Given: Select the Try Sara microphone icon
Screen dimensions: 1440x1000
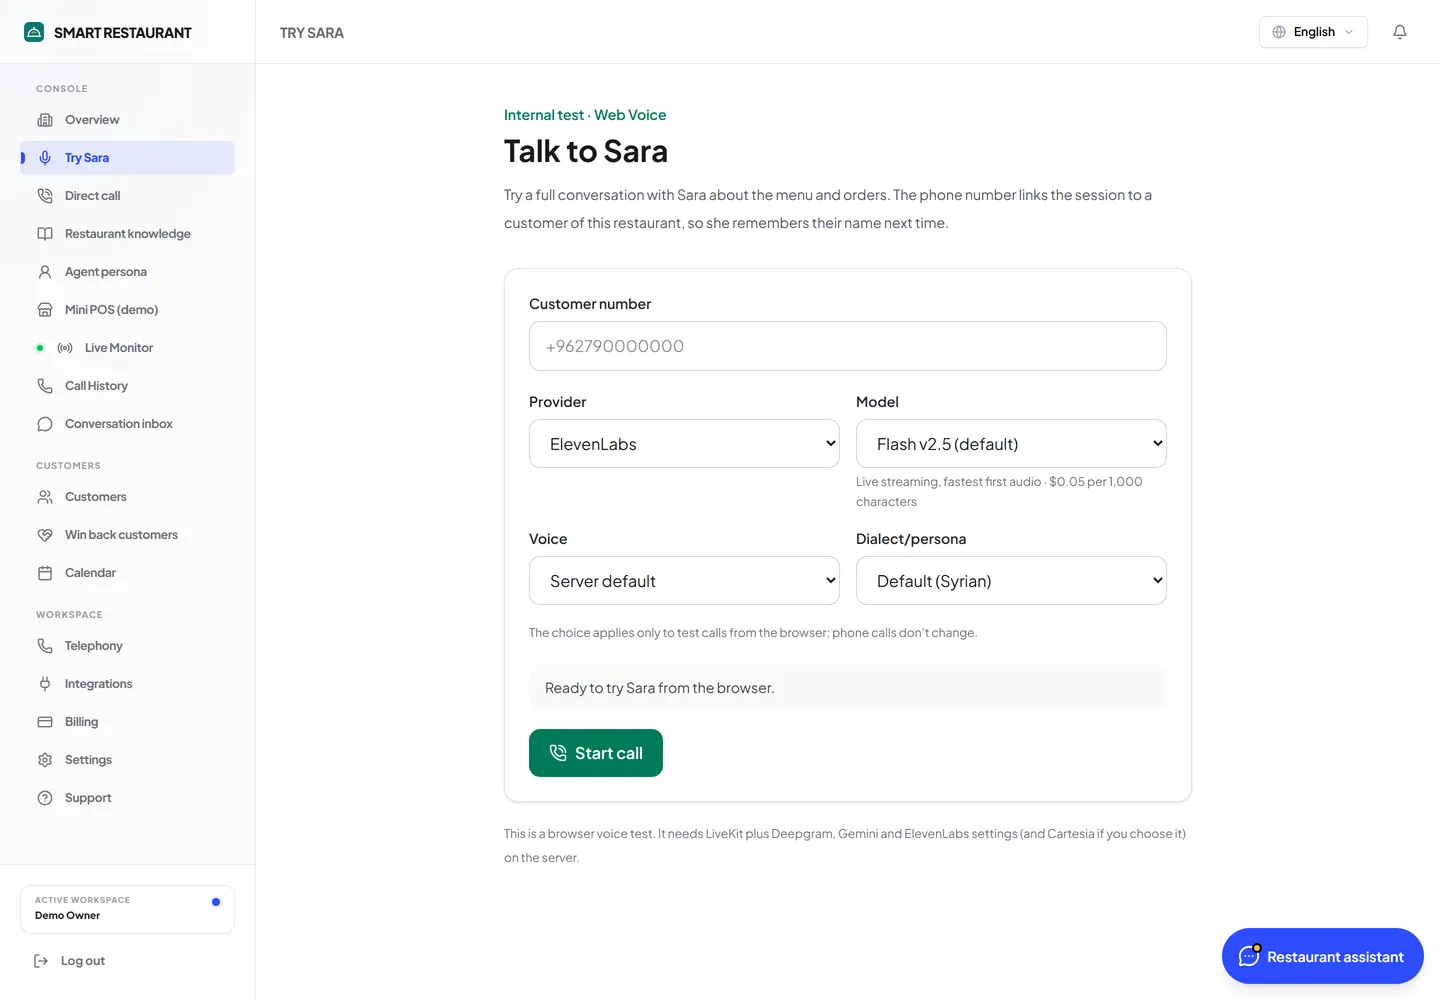Looking at the screenshot, I should pyautogui.click(x=45, y=158).
